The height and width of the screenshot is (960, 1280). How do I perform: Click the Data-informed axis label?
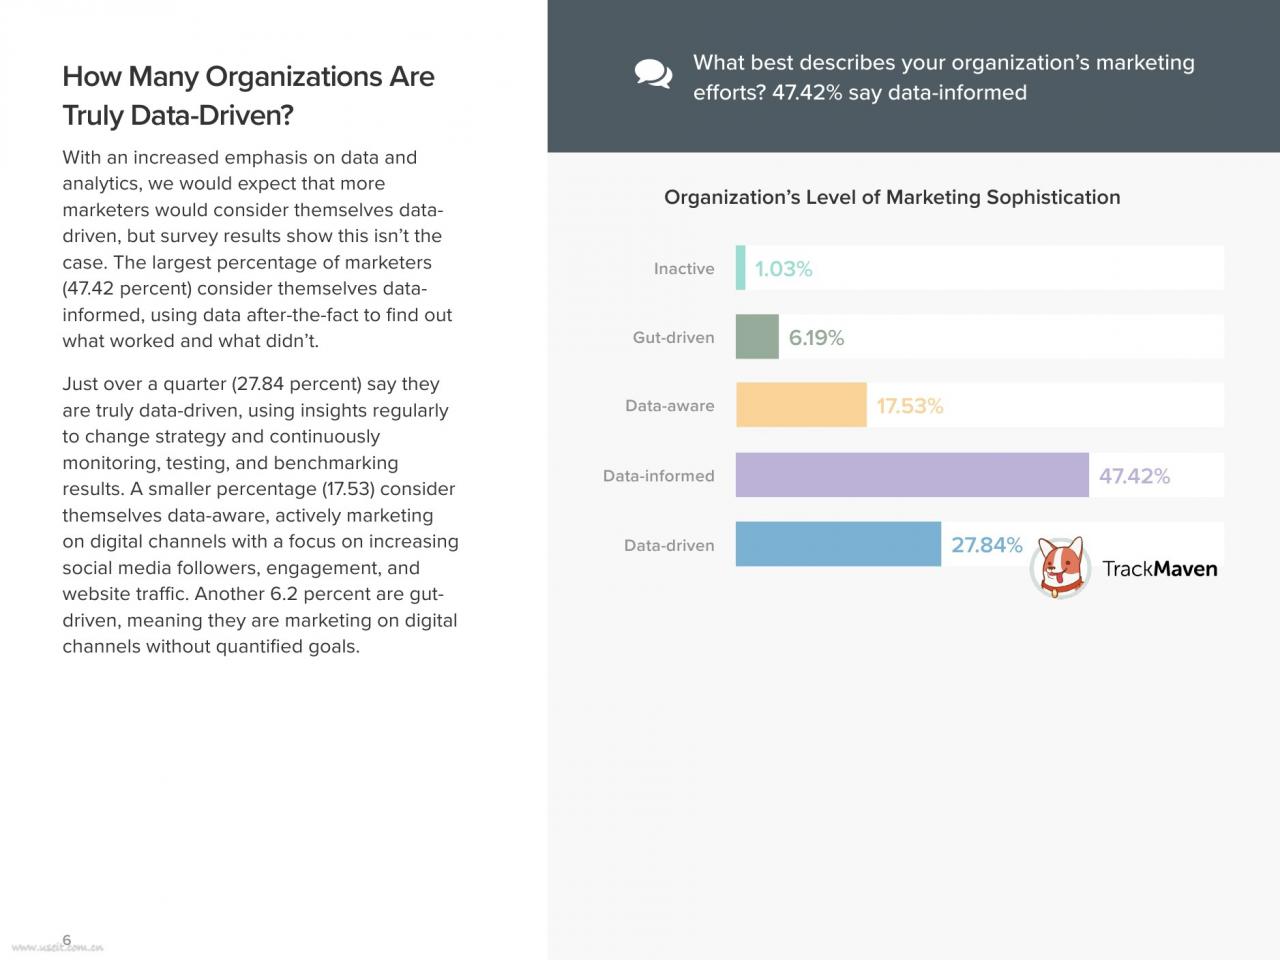(x=658, y=476)
